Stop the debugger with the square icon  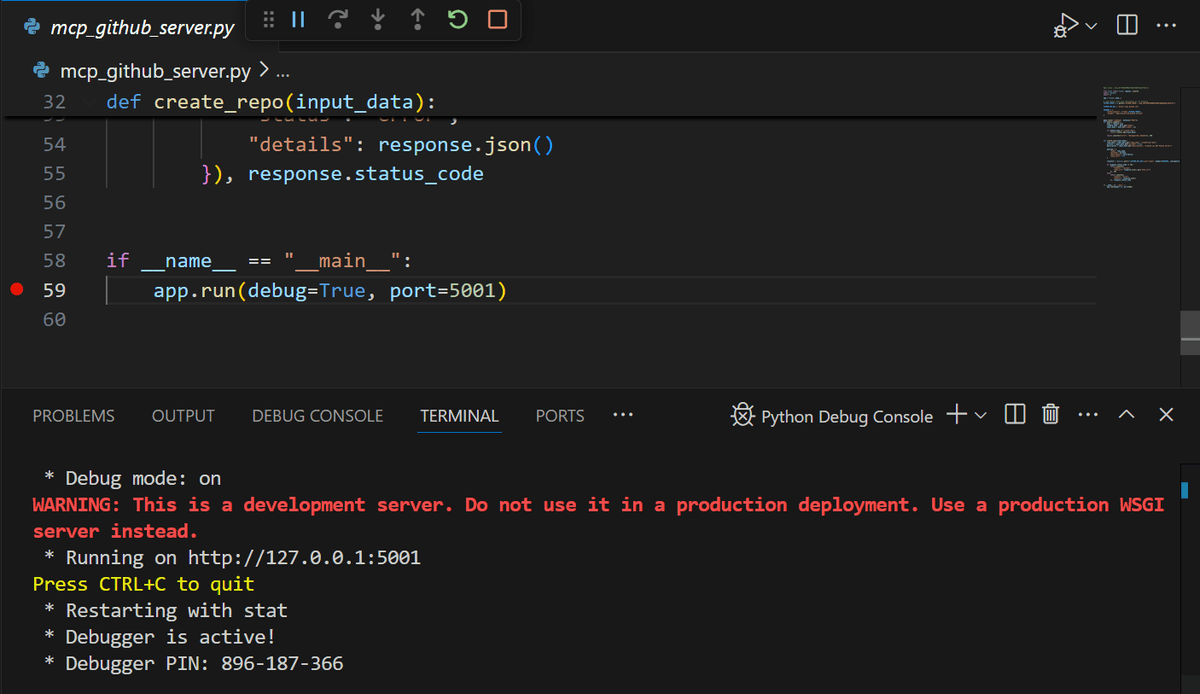498,20
